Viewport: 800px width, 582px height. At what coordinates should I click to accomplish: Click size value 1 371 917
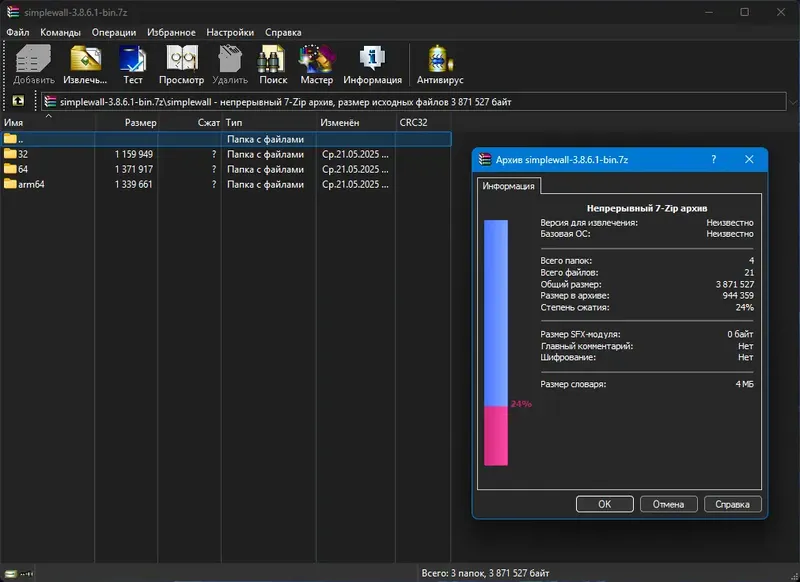(134, 169)
